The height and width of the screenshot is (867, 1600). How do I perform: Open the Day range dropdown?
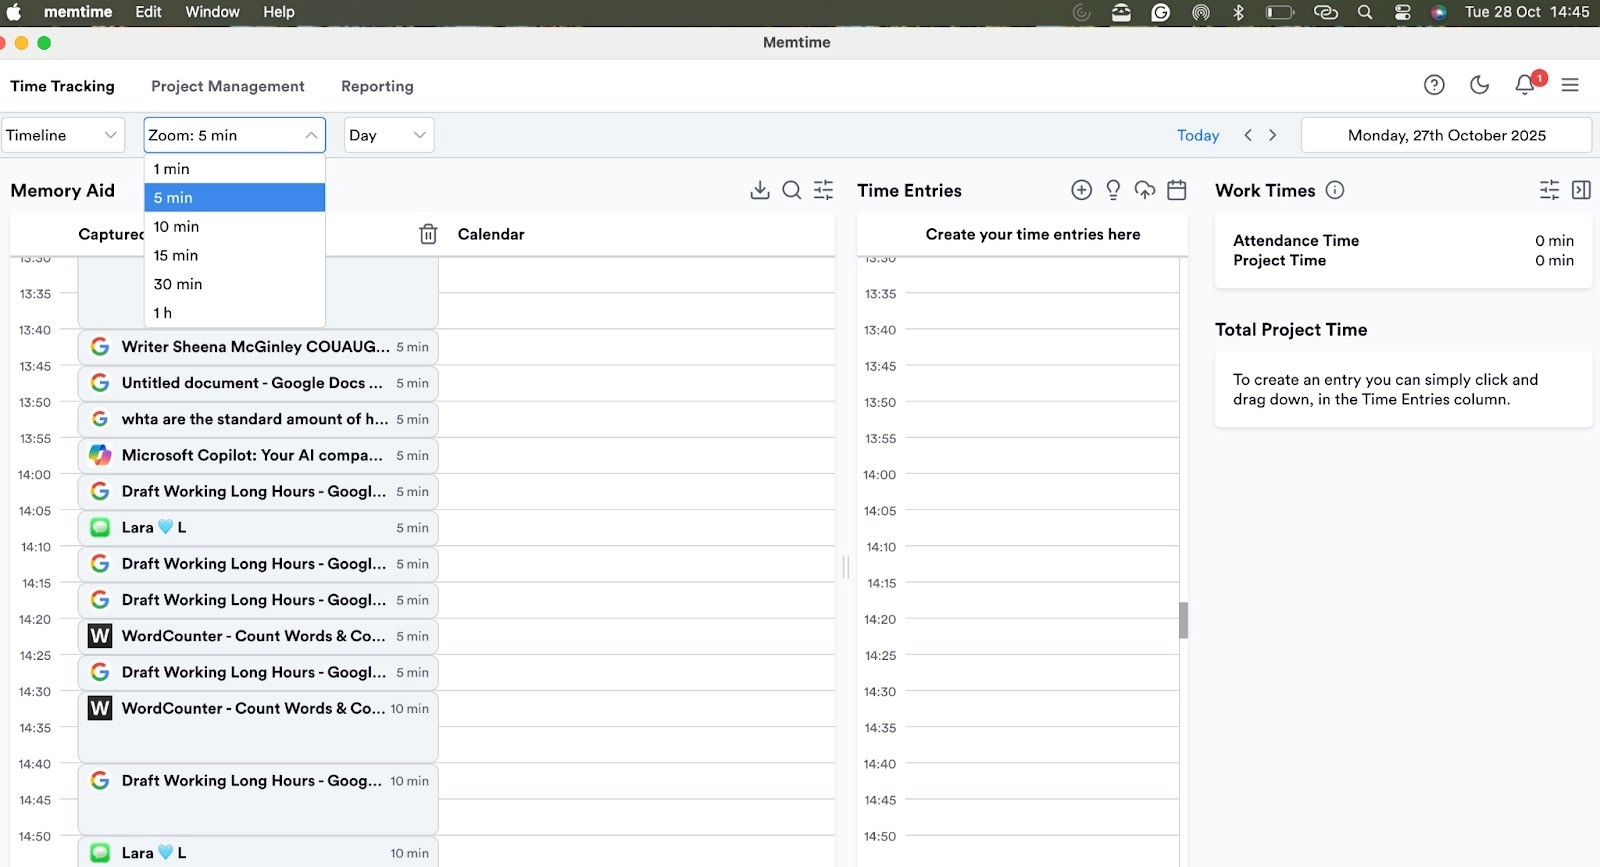pos(389,135)
